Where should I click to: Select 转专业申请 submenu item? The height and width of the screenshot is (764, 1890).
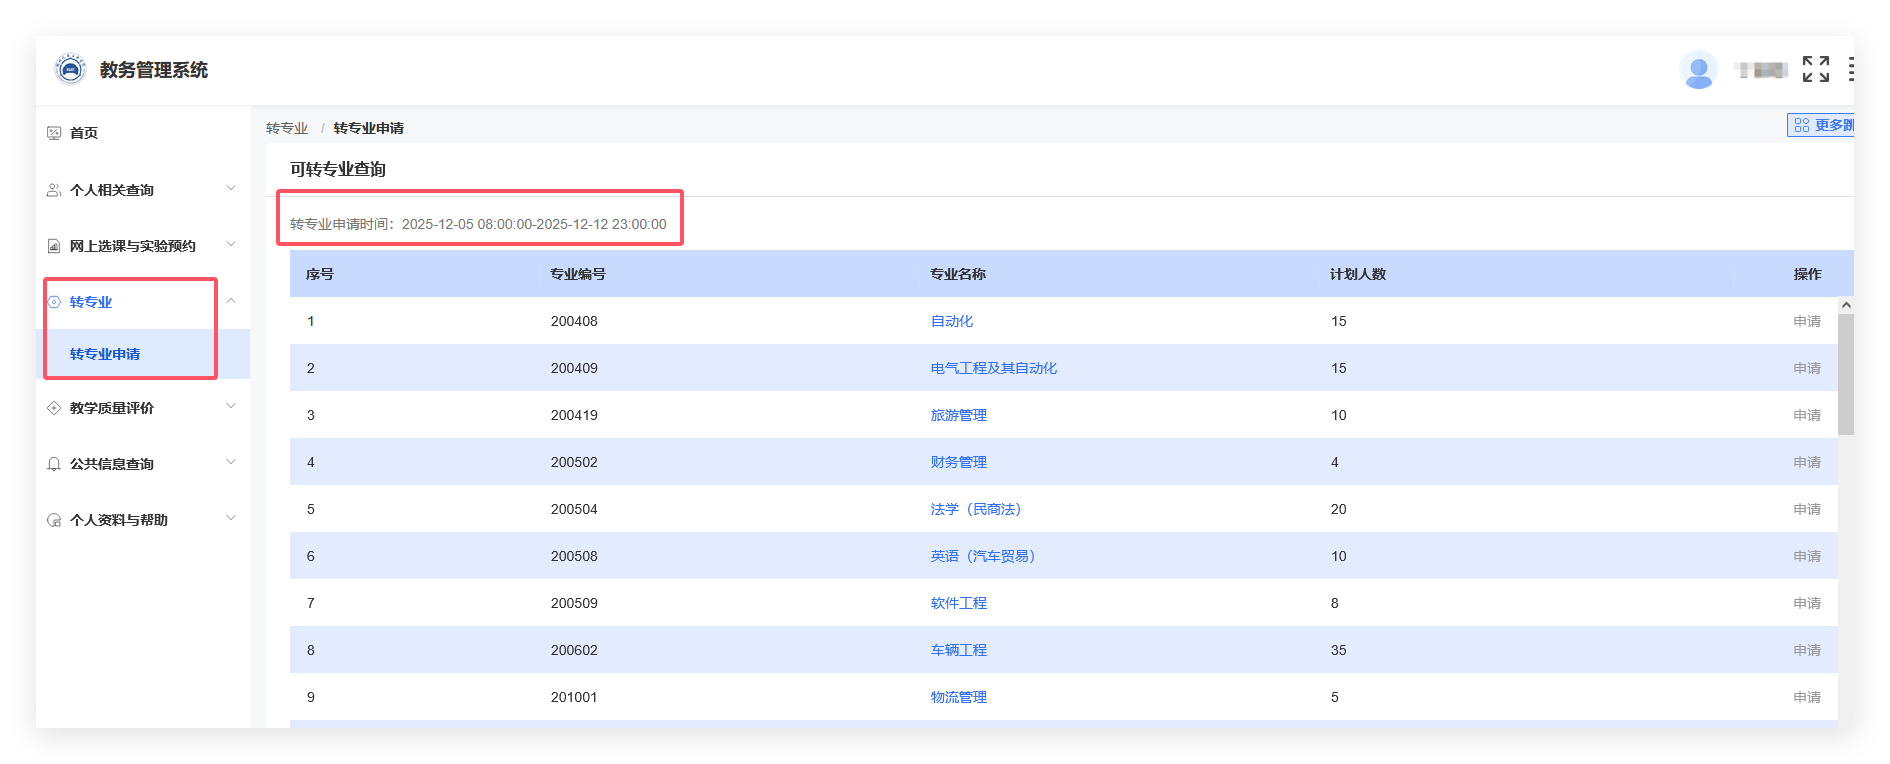(105, 354)
